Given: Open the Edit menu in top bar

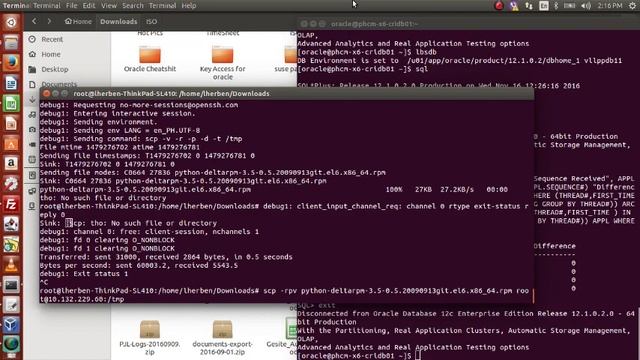Looking at the screenshot, I should click(89, 6).
